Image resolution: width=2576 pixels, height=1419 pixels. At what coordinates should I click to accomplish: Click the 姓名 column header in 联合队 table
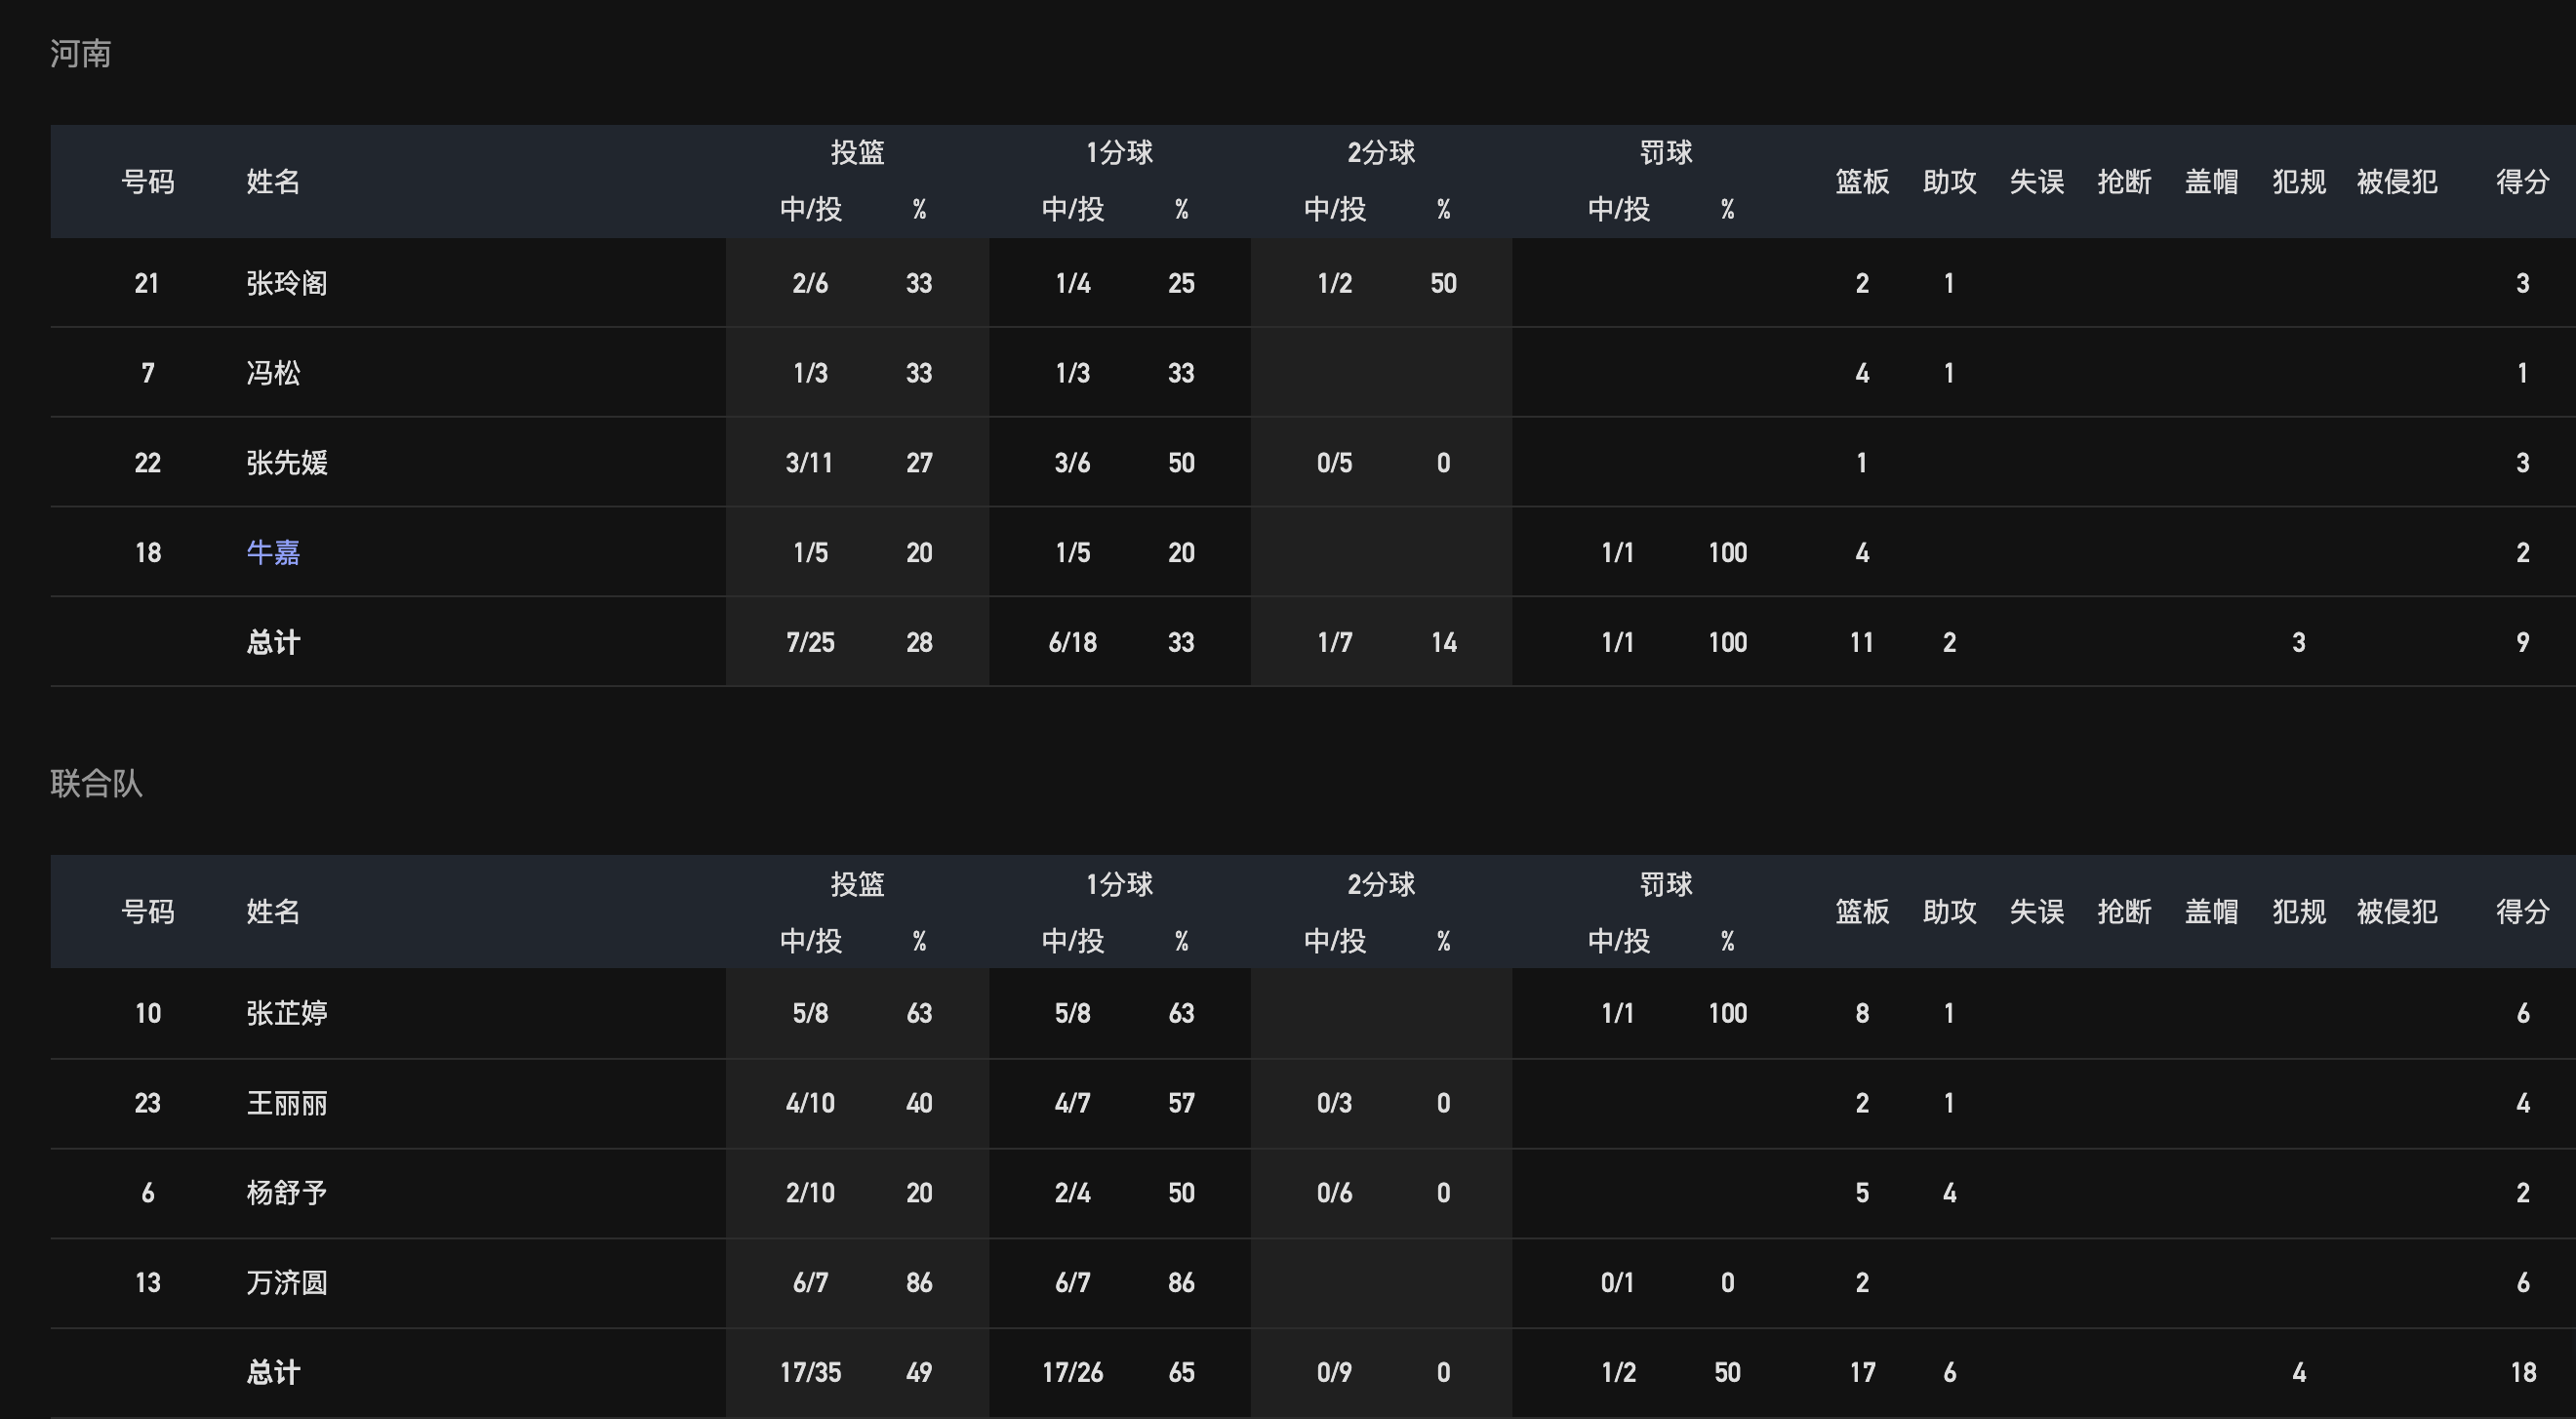[x=273, y=911]
